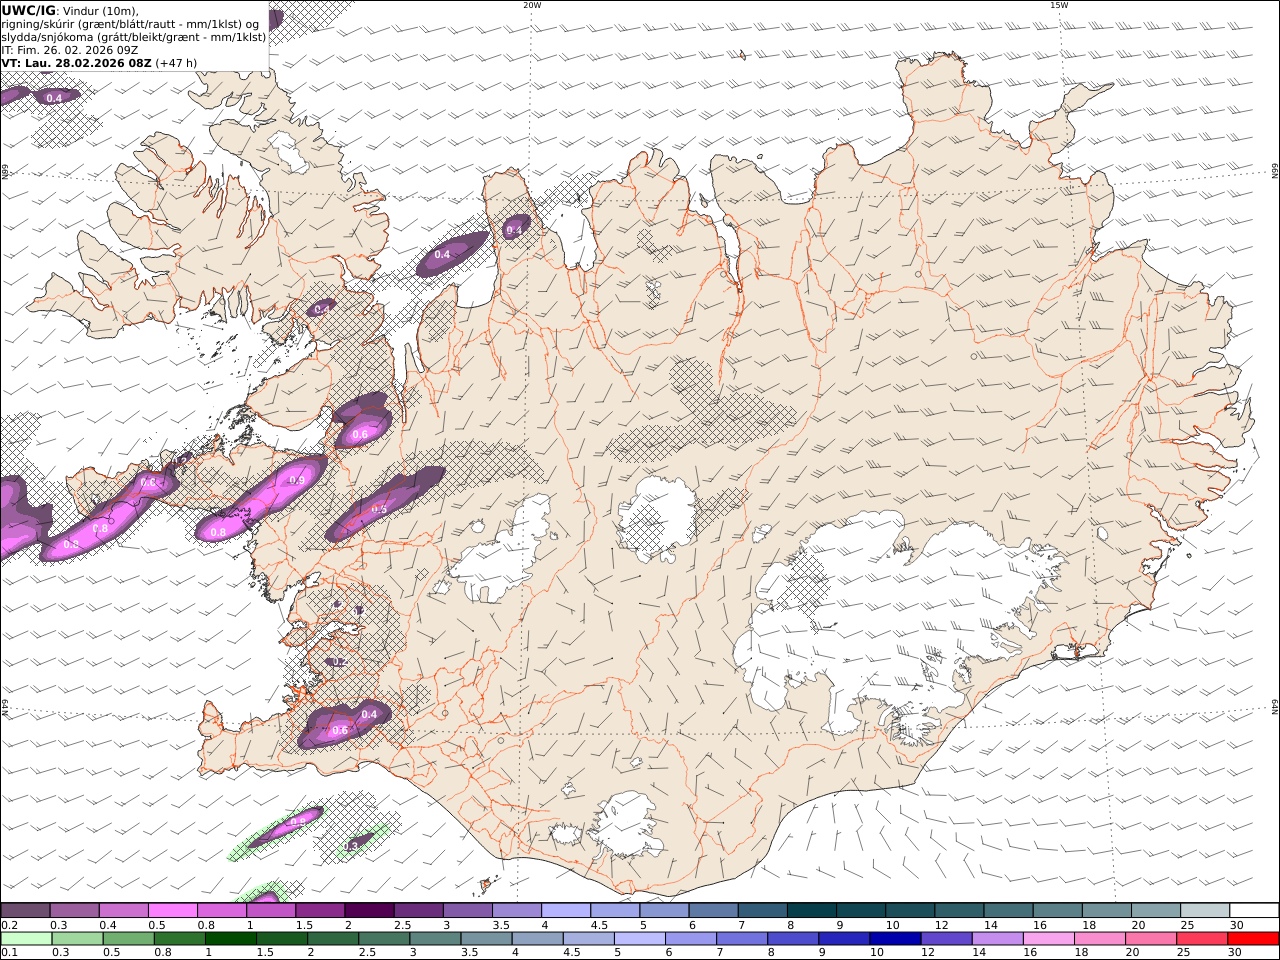Viewport: 1280px width, 960px height.
Task: Select the darkest green 1–1.5 rain swatch
Action: 231,938
